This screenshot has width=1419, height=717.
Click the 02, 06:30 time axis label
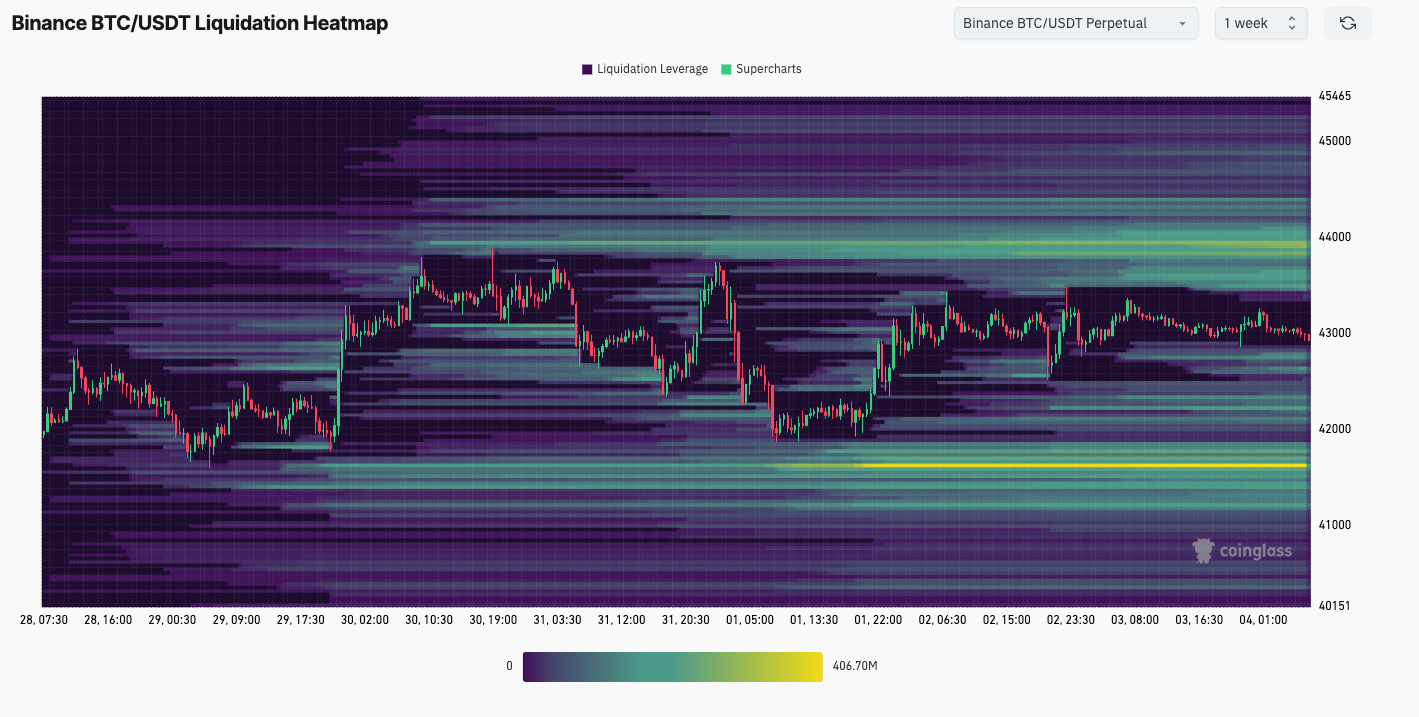[x=942, y=620]
